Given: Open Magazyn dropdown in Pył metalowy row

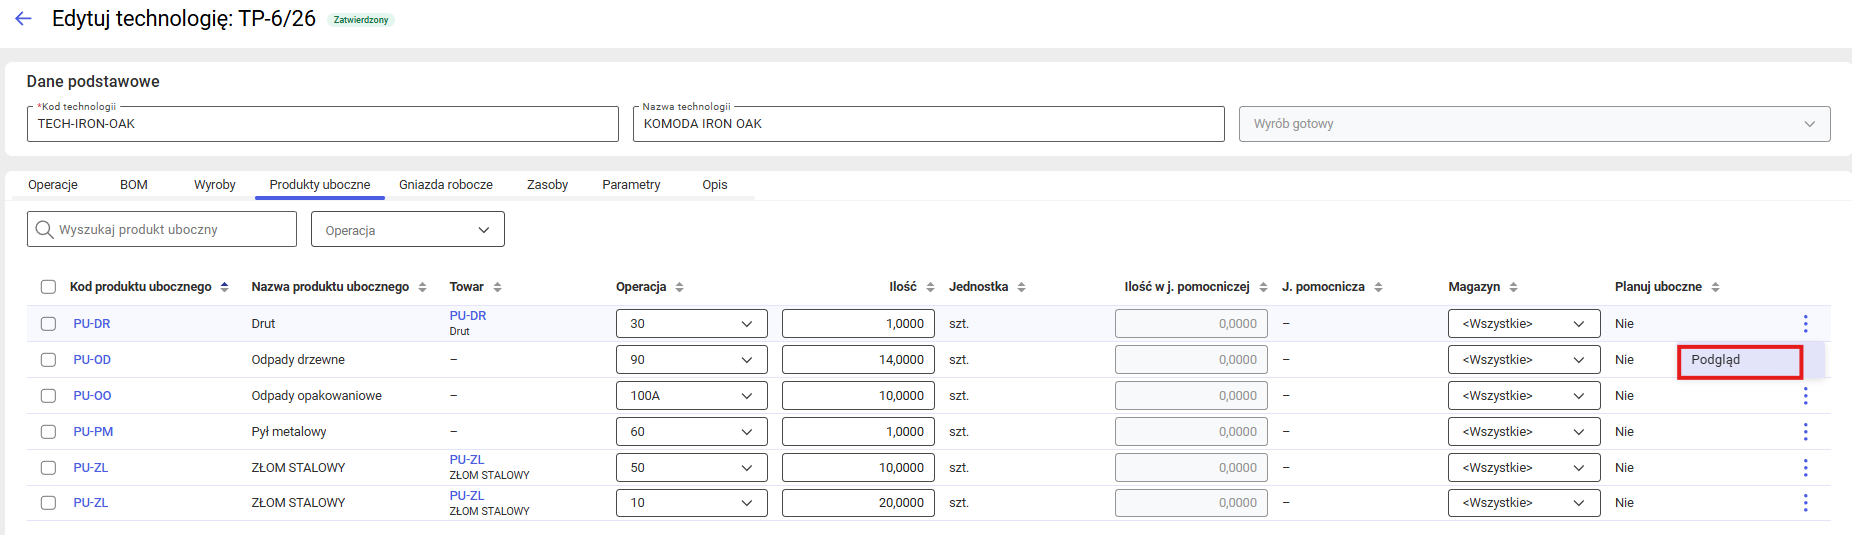Looking at the screenshot, I should coord(1524,432).
